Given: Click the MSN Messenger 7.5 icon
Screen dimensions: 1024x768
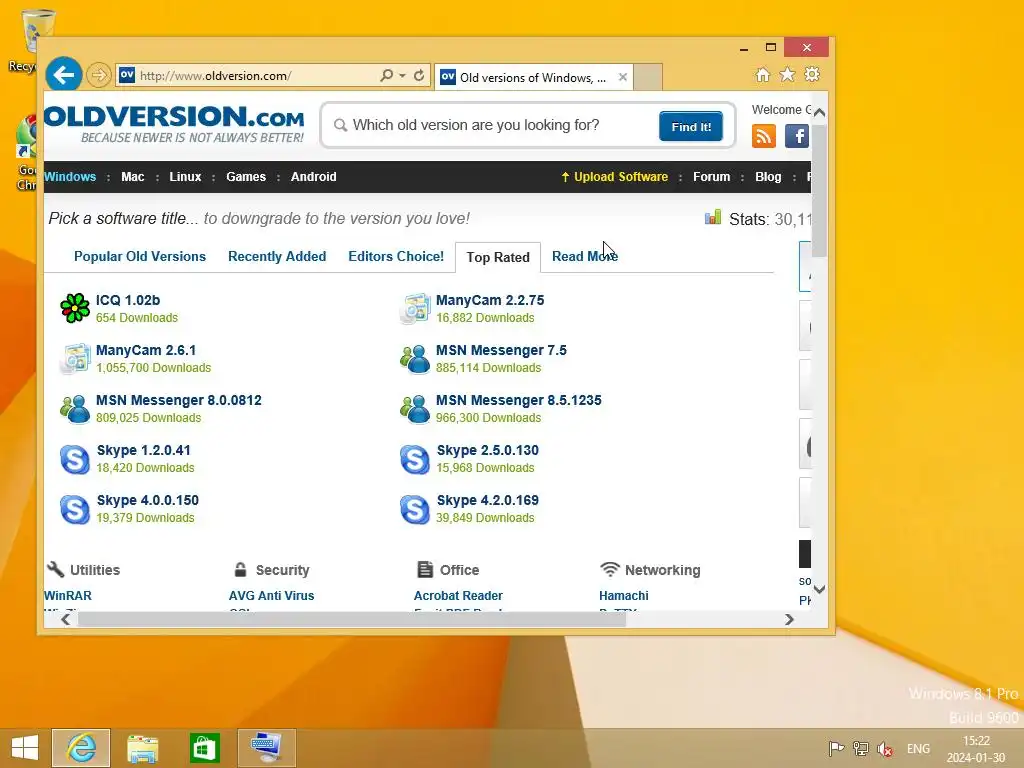Looking at the screenshot, I should [x=415, y=359].
